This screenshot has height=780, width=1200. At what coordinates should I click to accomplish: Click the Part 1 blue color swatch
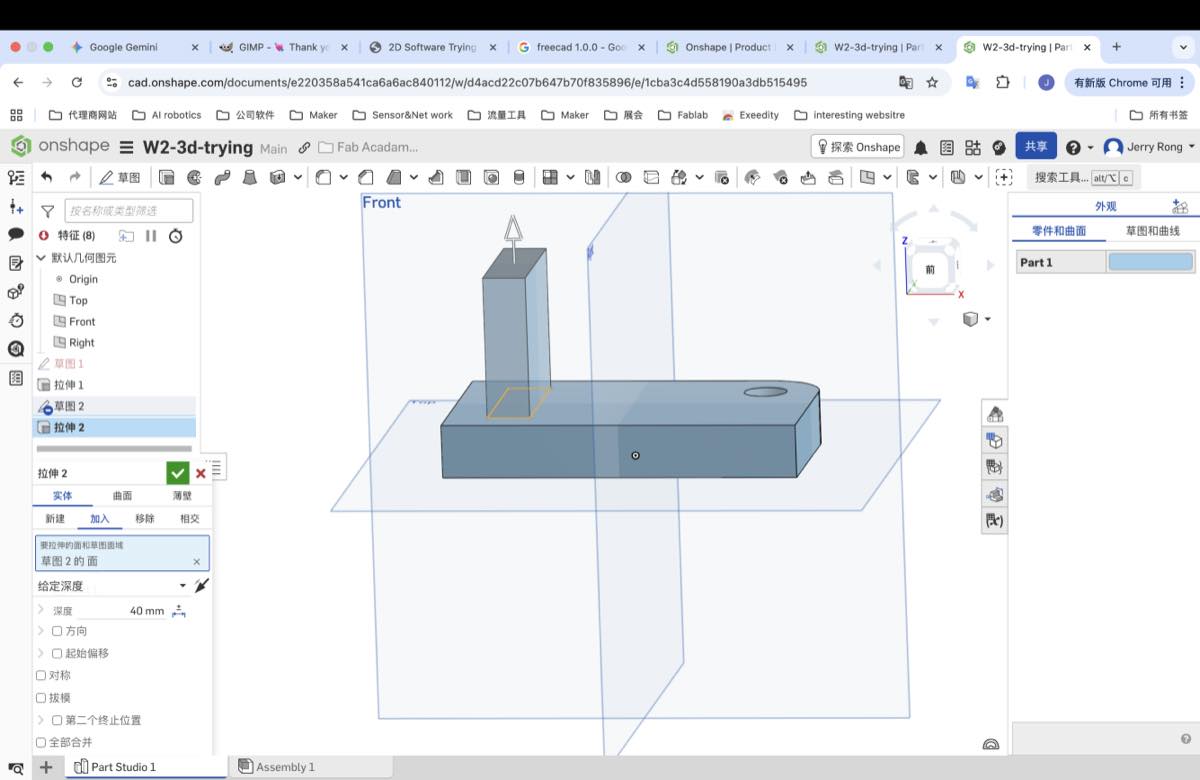point(1150,262)
